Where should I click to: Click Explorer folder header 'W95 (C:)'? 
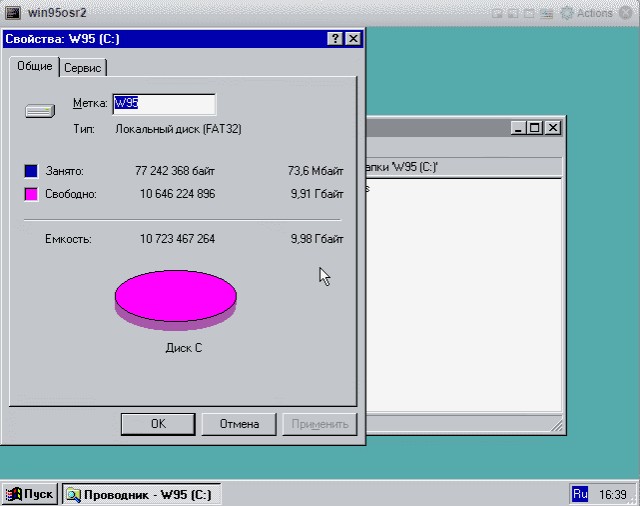point(402,167)
